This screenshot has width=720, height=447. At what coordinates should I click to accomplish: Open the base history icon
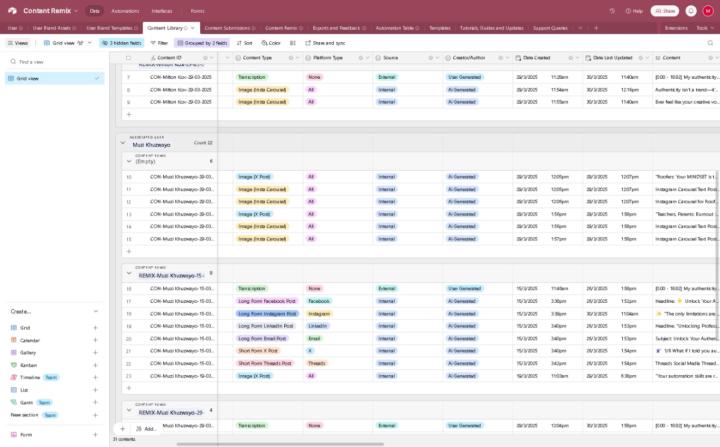[612, 11]
